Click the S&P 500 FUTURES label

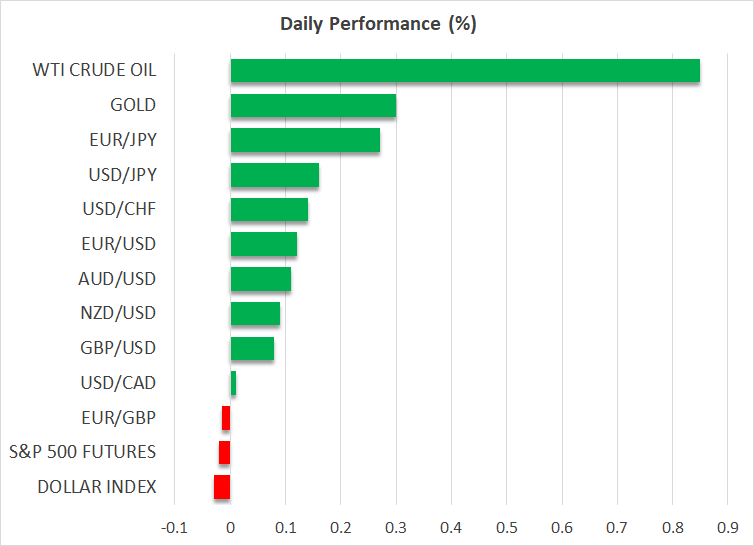click(82, 452)
